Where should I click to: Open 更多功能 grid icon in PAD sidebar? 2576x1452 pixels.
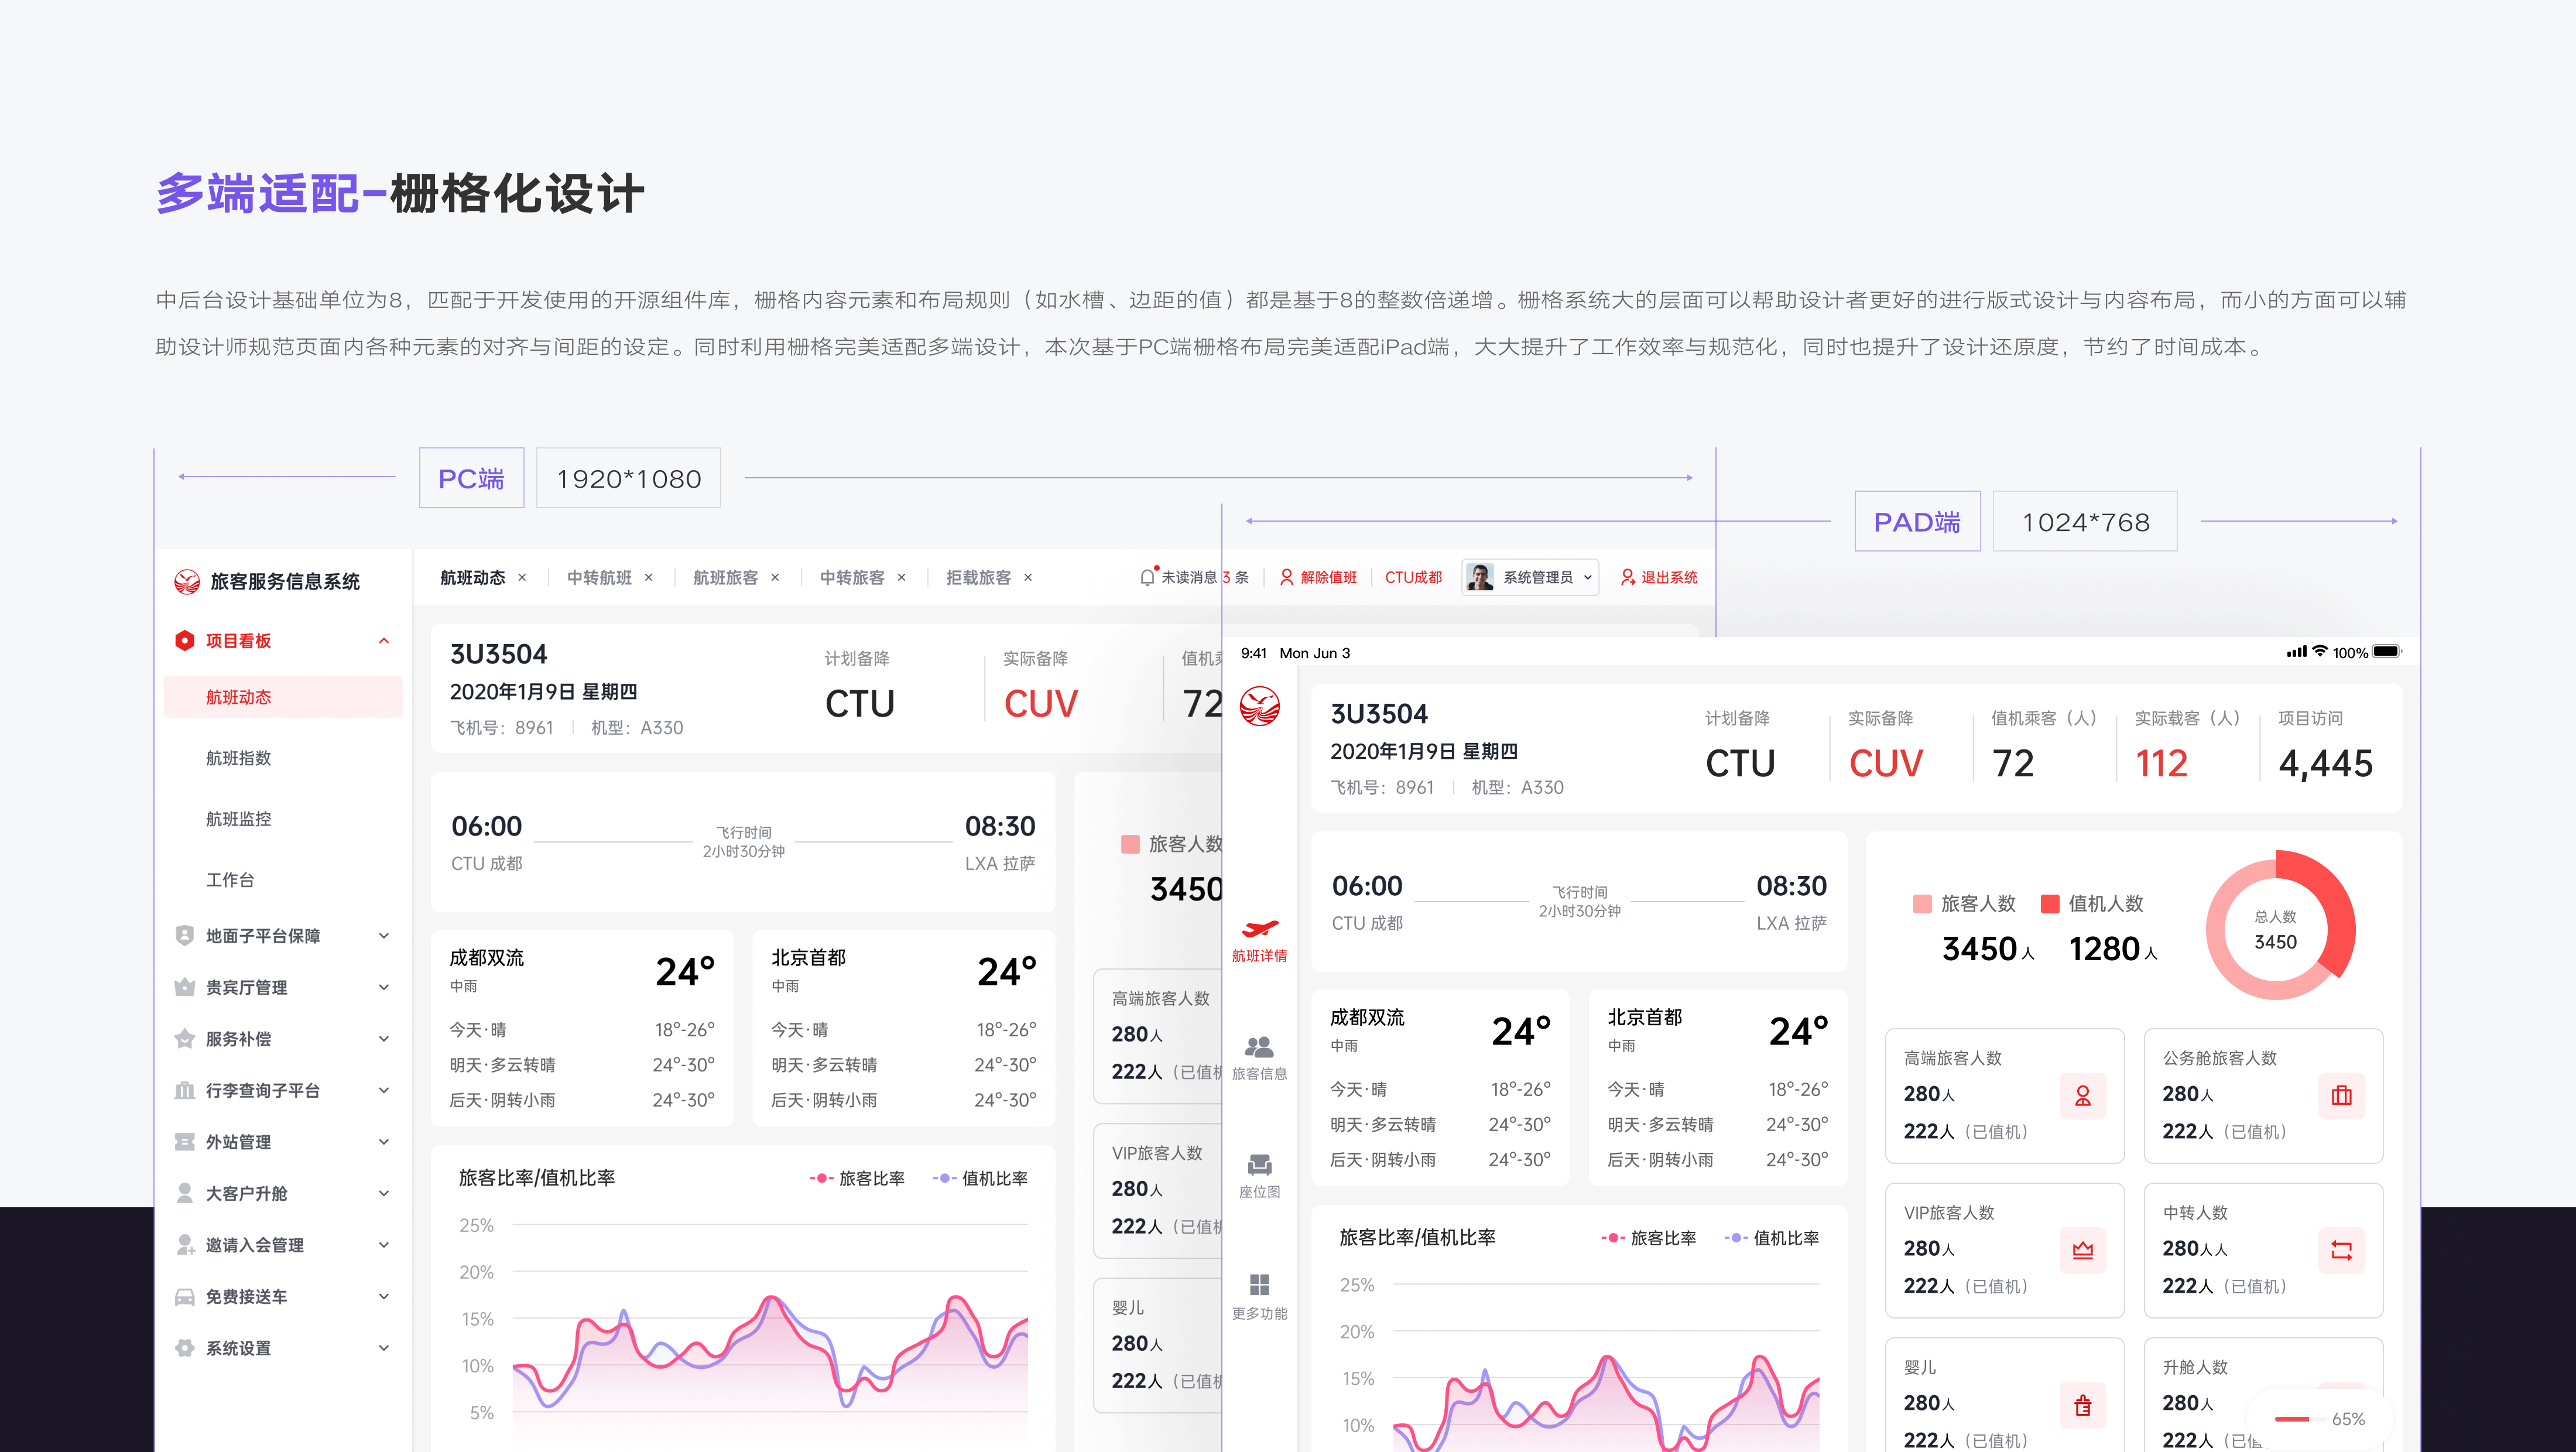click(1259, 1284)
